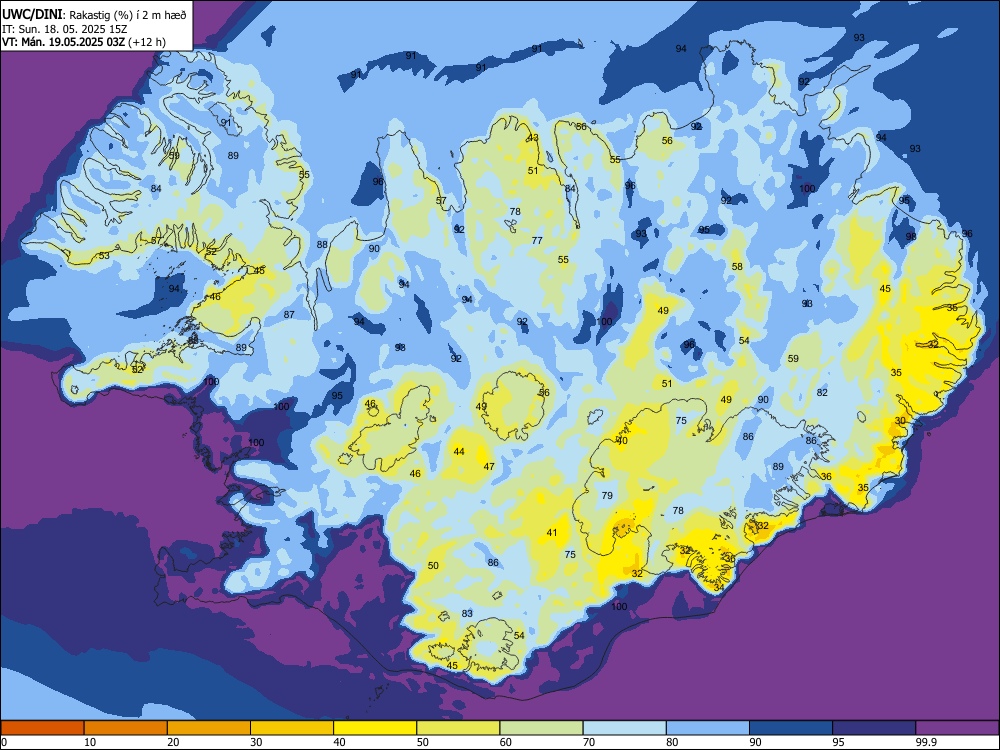Select the orange 10–20 legend color band

(x=126, y=728)
